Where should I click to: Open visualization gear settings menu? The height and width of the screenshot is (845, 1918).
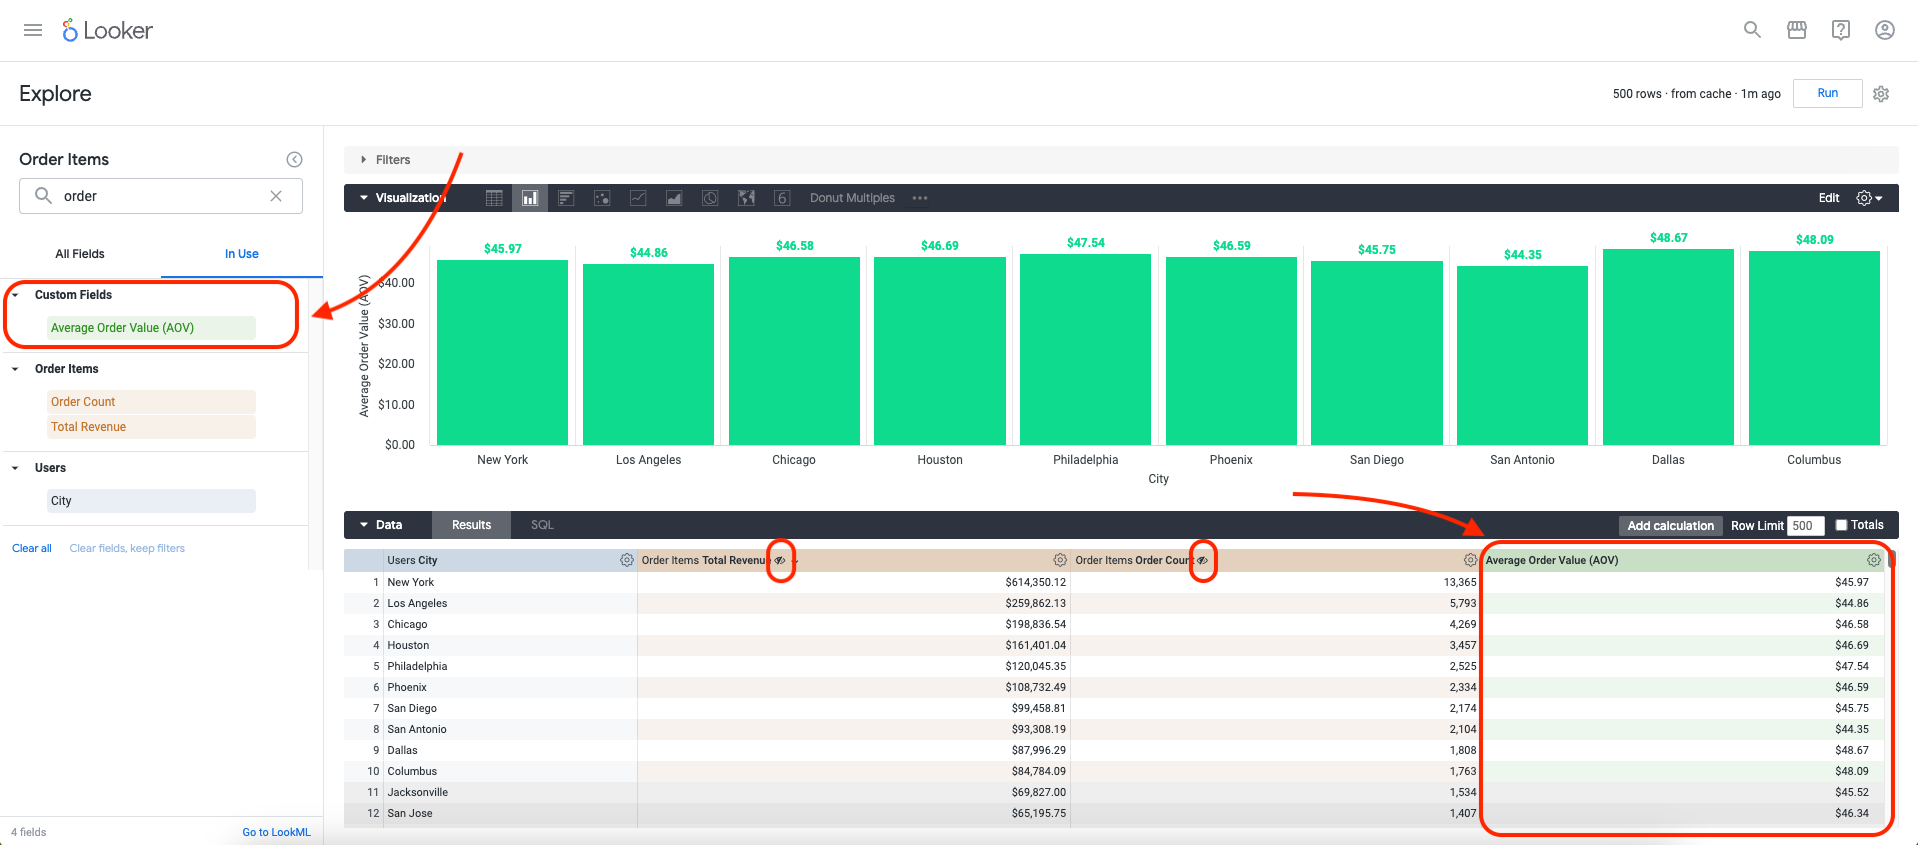[x=1869, y=198]
